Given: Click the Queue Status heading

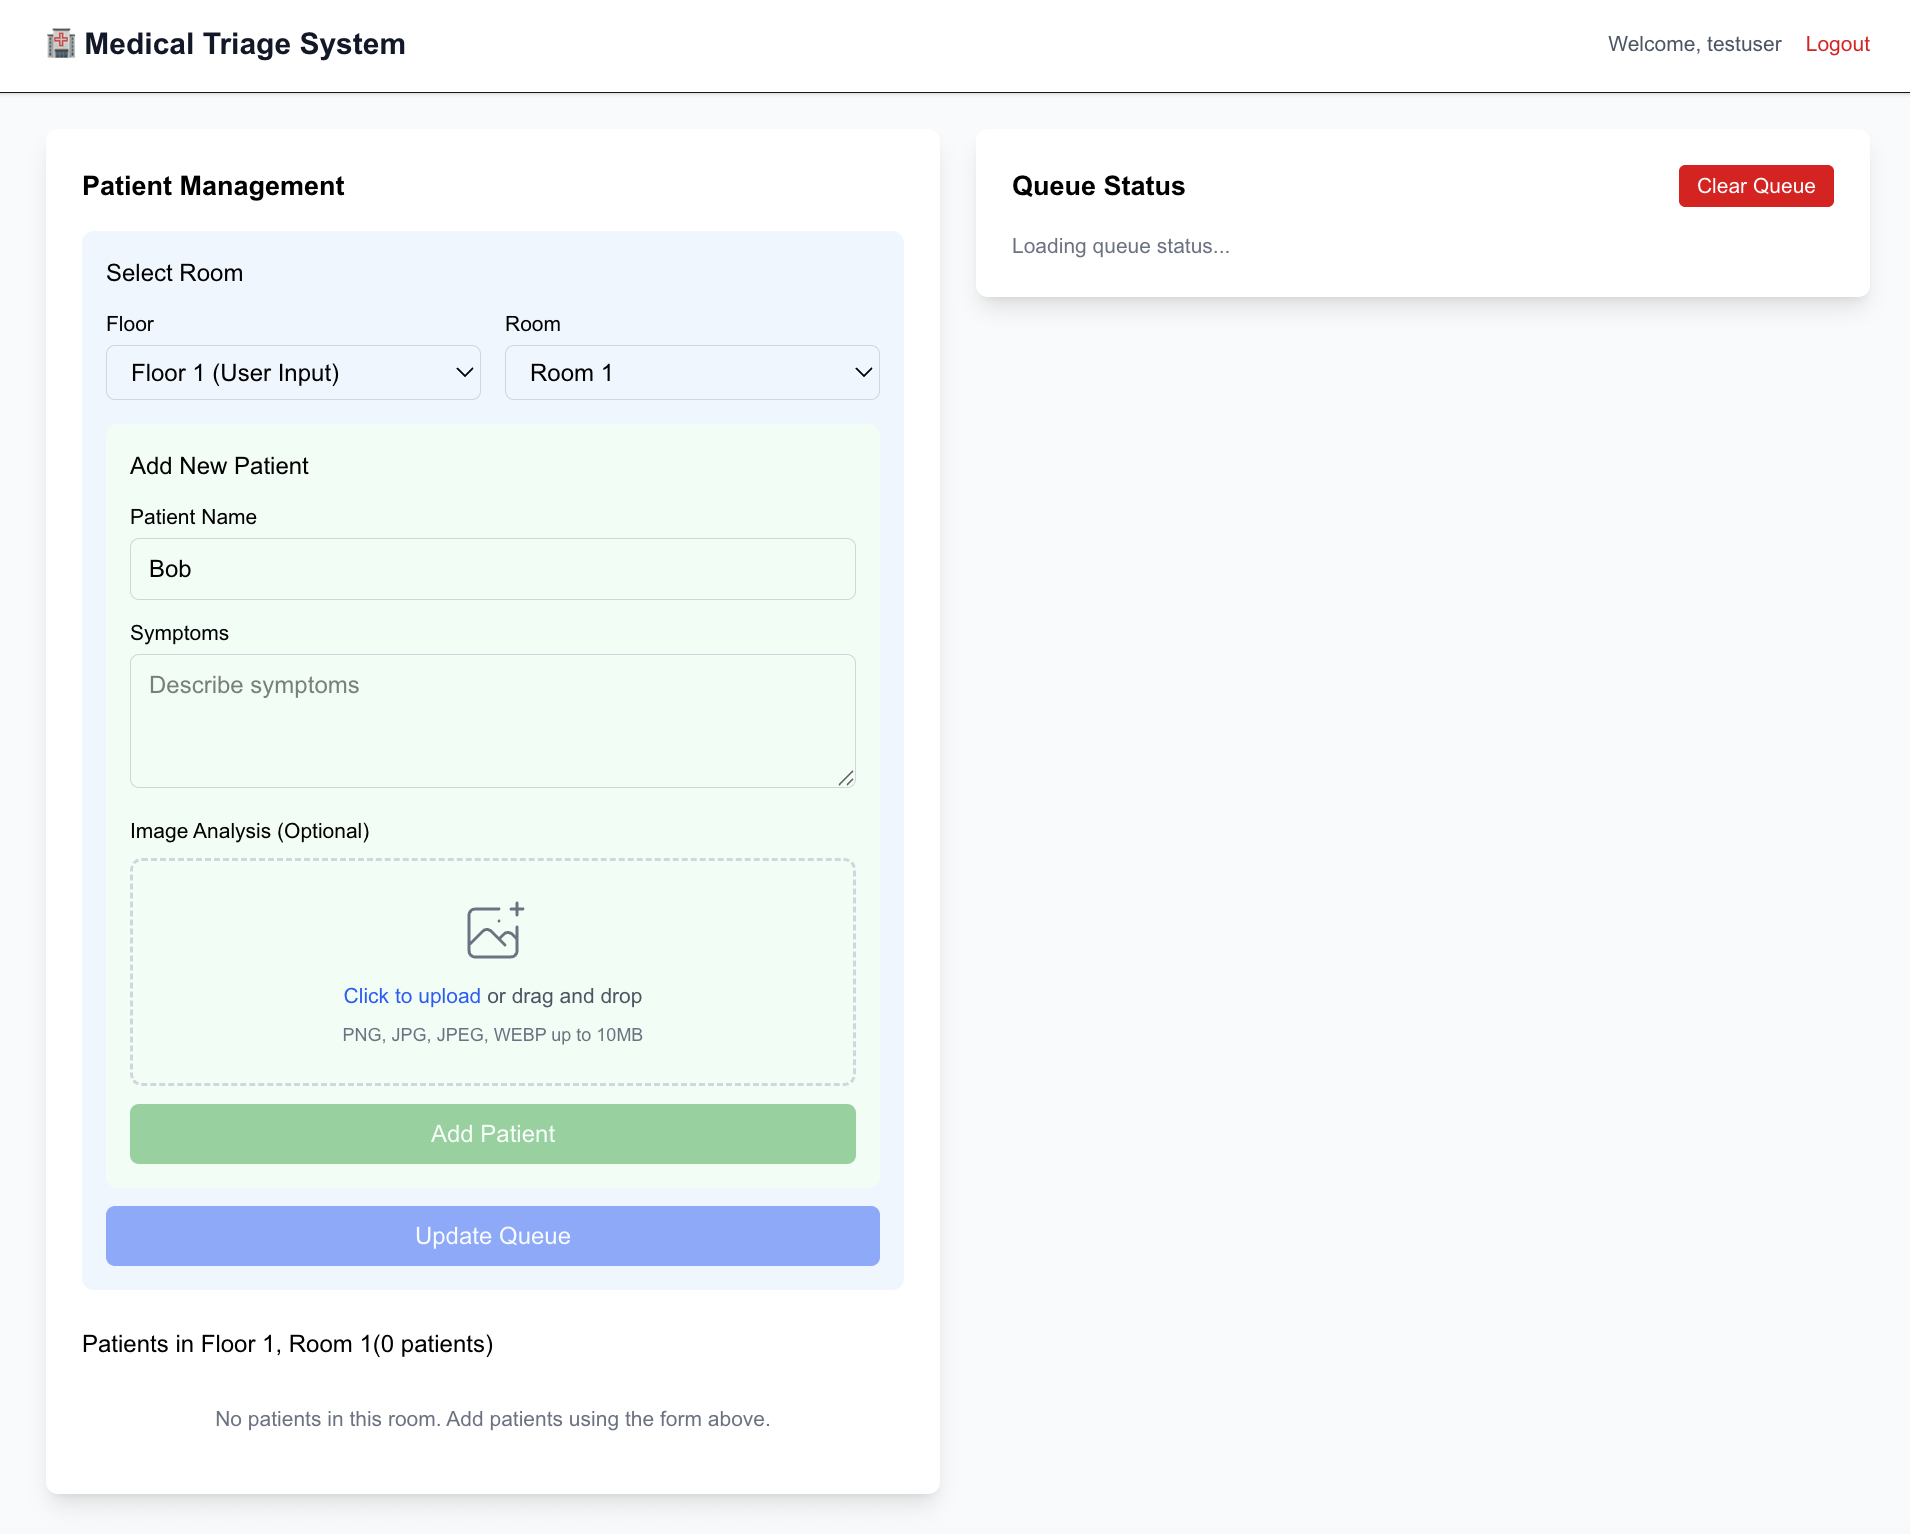Looking at the screenshot, I should click(1098, 186).
